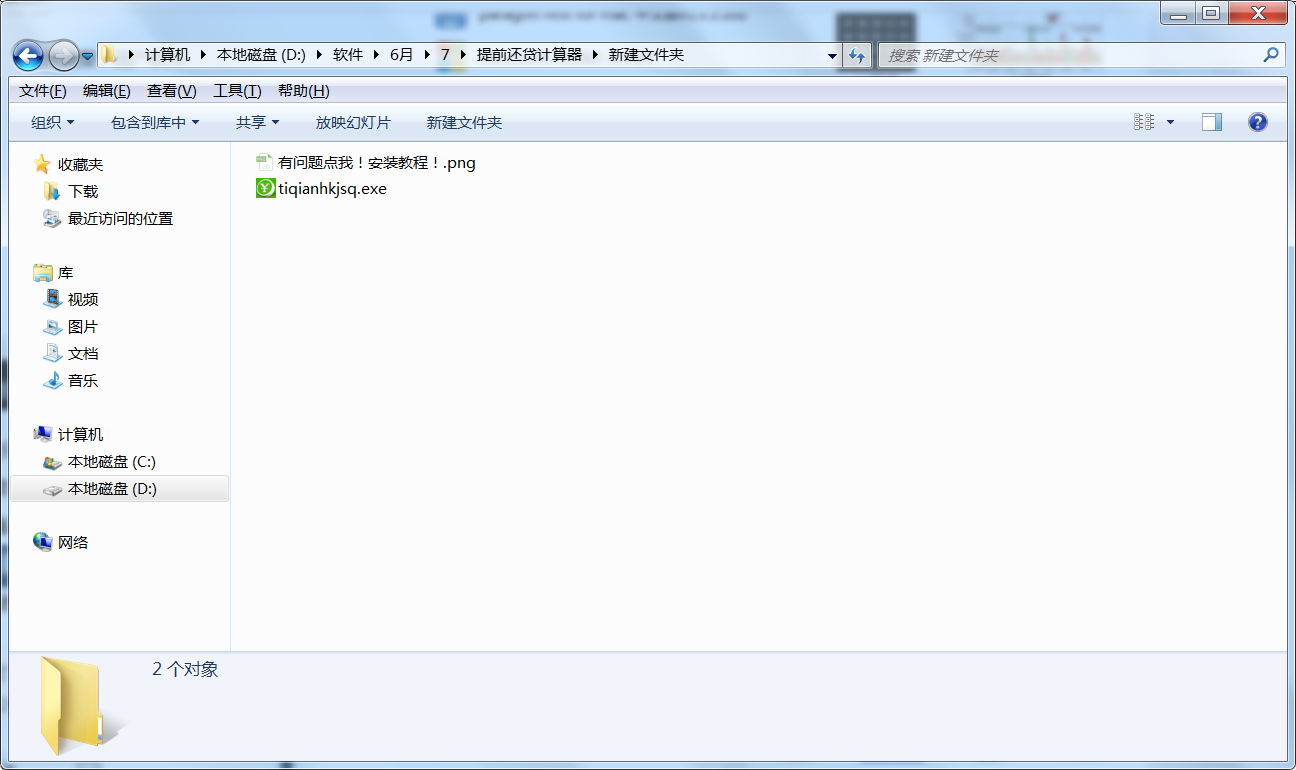
Task: Select 计算机 in navigation pane
Action: coord(80,435)
